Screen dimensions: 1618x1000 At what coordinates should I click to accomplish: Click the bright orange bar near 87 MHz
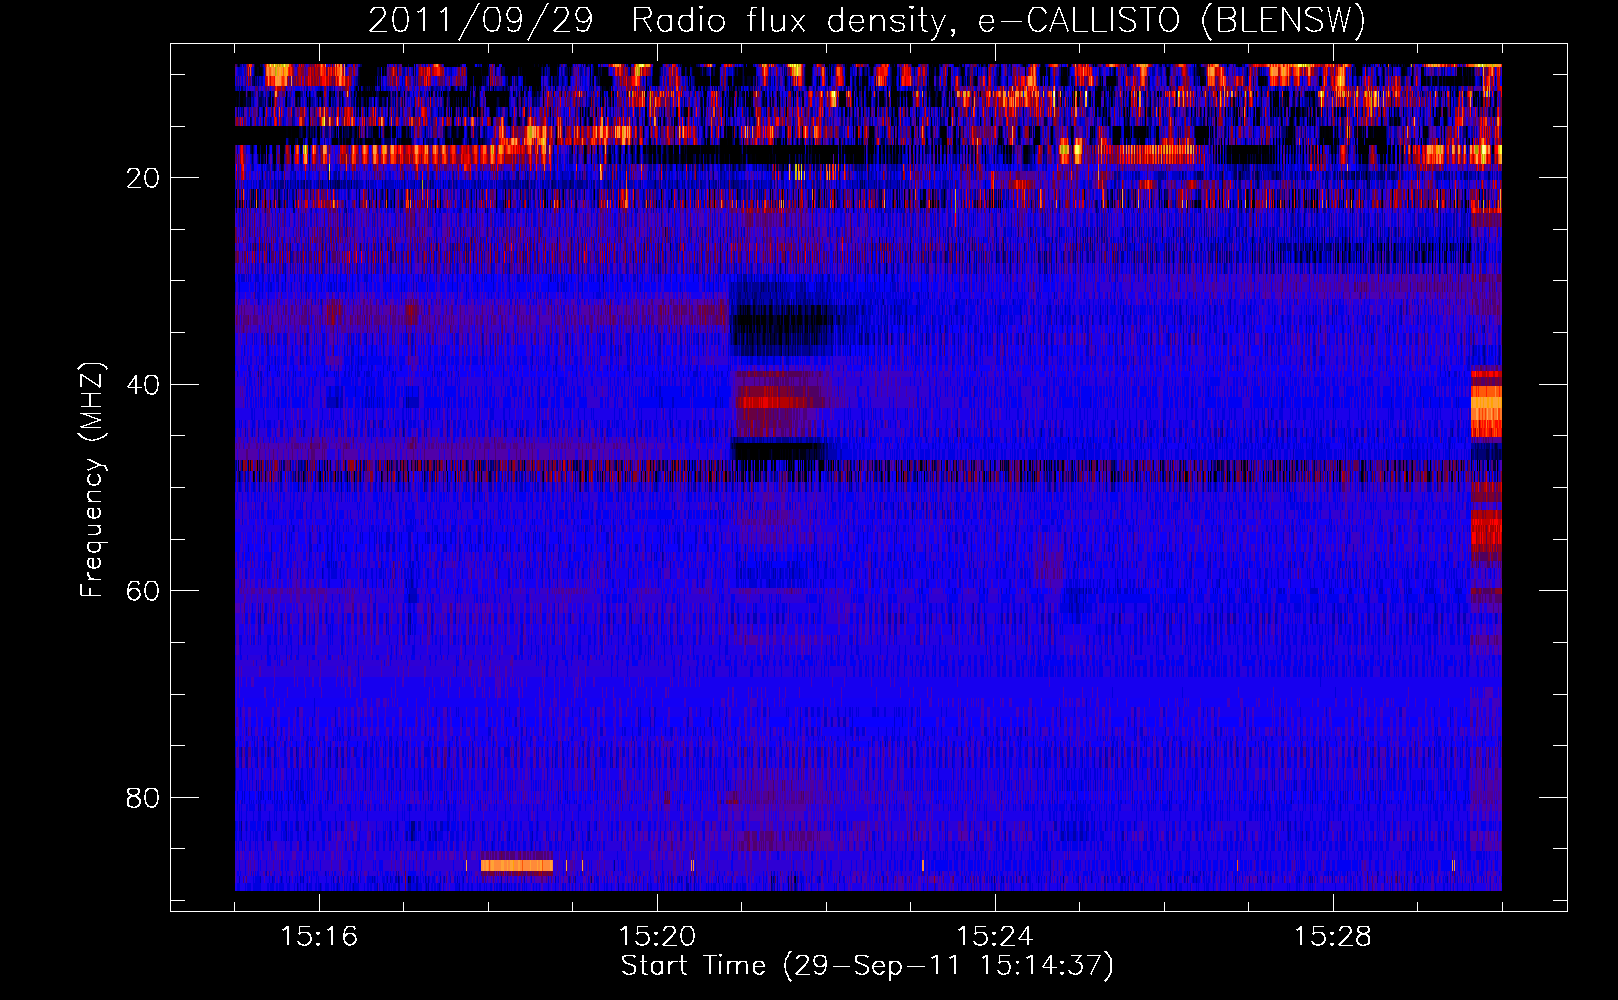click(517, 865)
